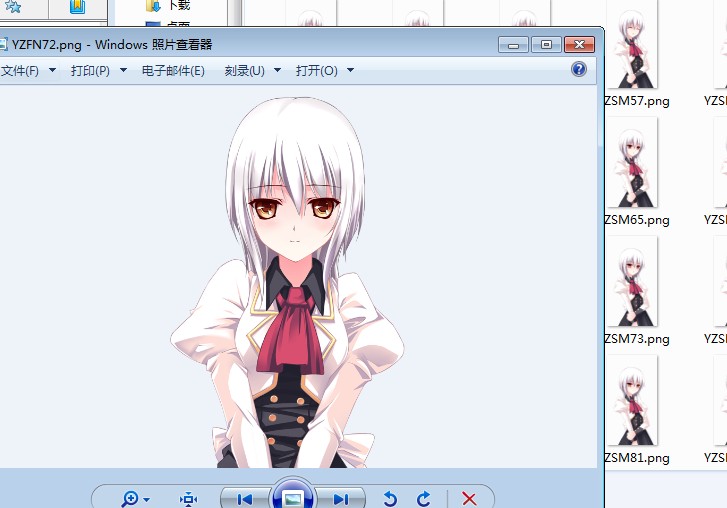Viewport: 727px width, 508px height.
Task: Select the ZSM57.png thumbnail in Explorer
Action: pos(631,45)
